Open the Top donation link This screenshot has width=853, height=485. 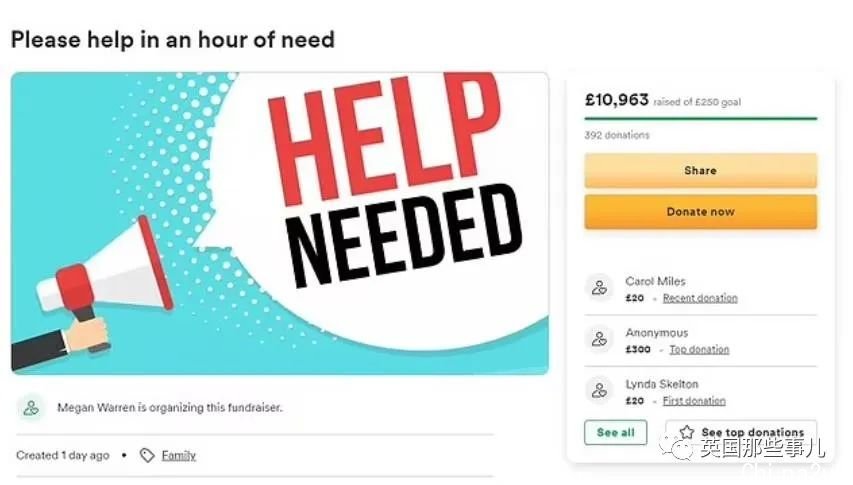pos(699,349)
